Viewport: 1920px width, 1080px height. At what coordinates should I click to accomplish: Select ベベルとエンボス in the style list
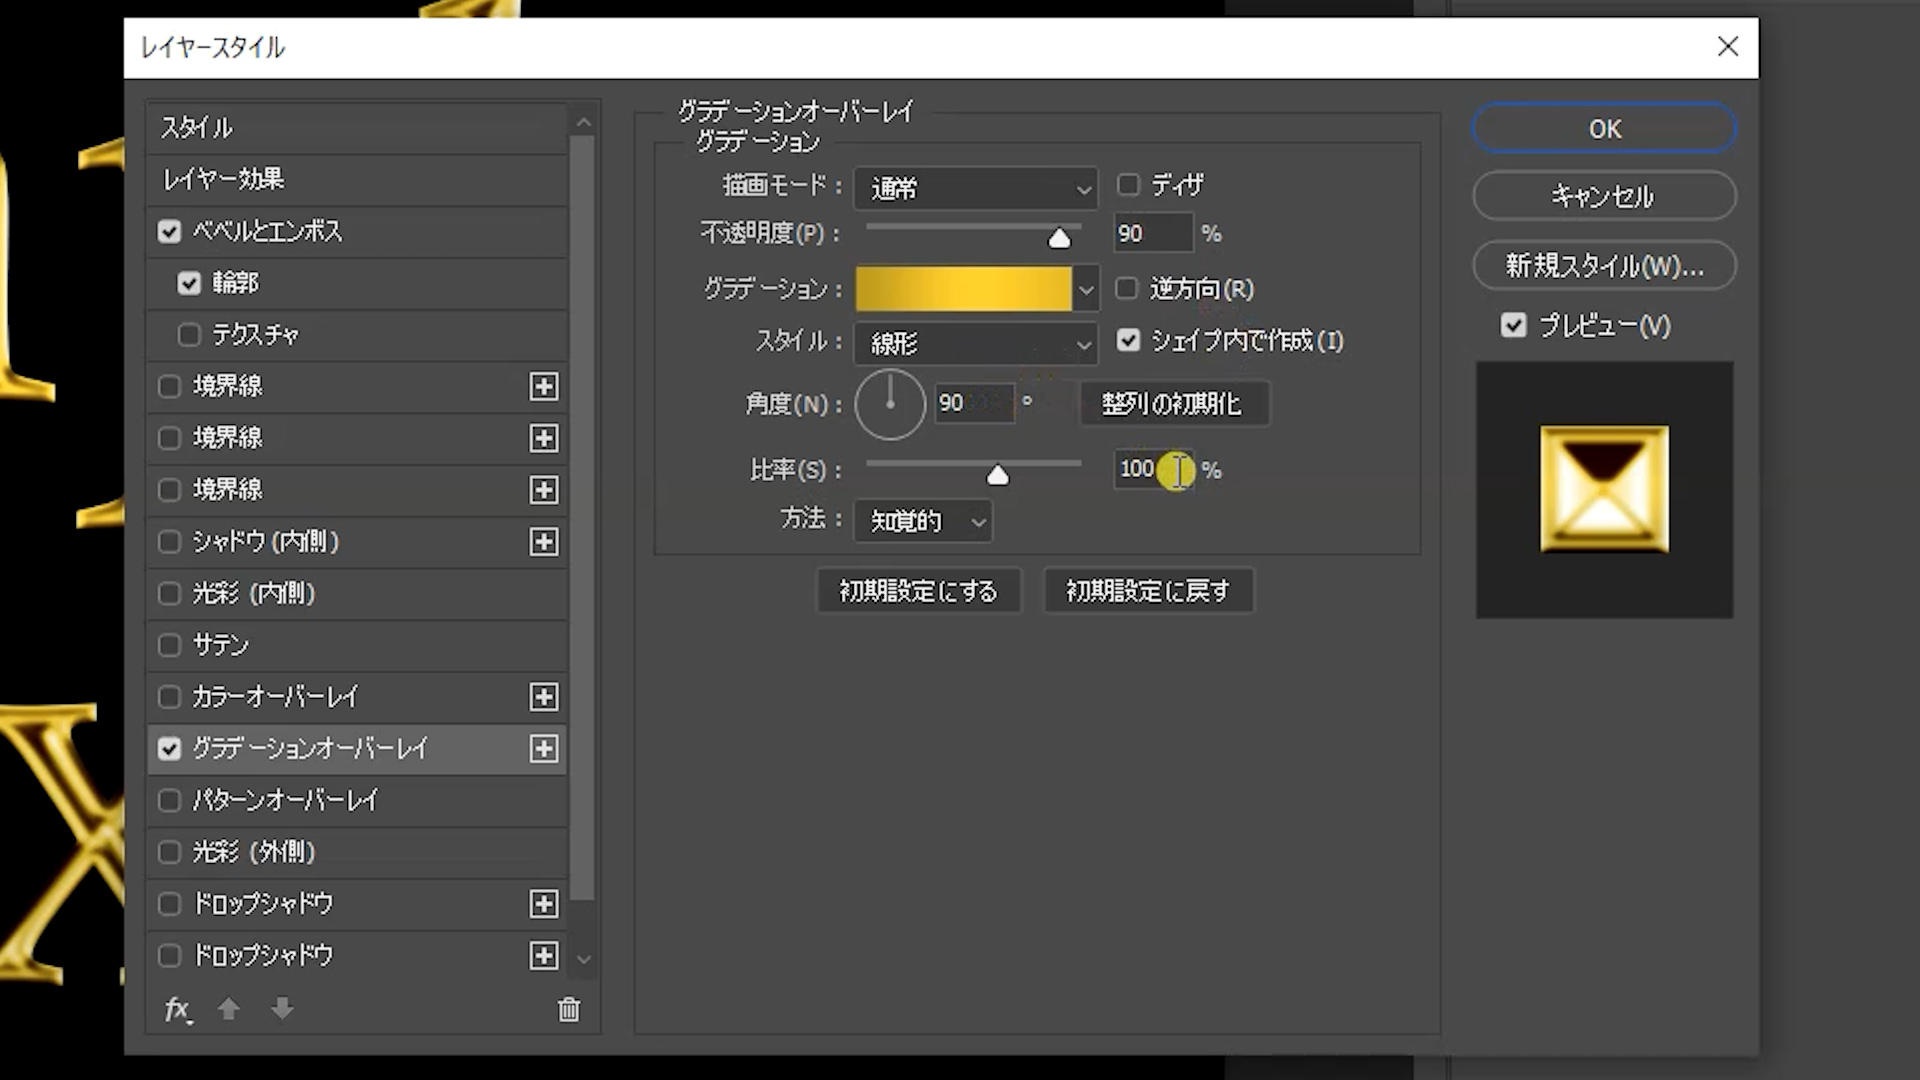click(267, 231)
